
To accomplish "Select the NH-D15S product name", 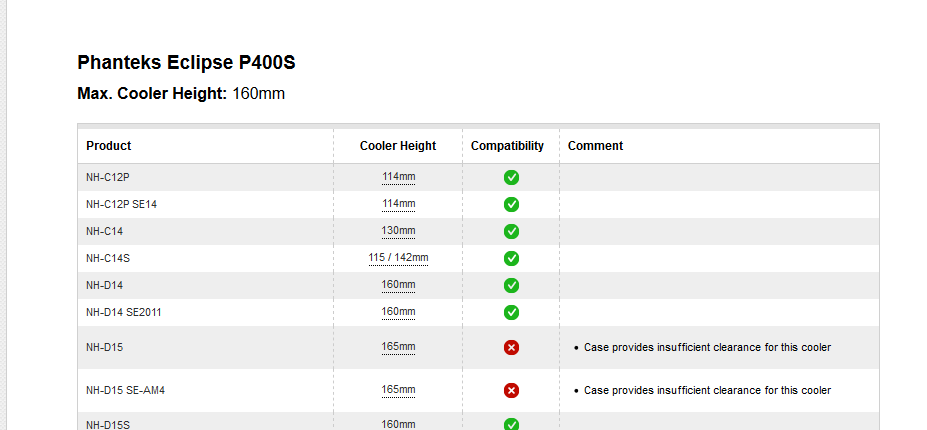I will point(108,425).
